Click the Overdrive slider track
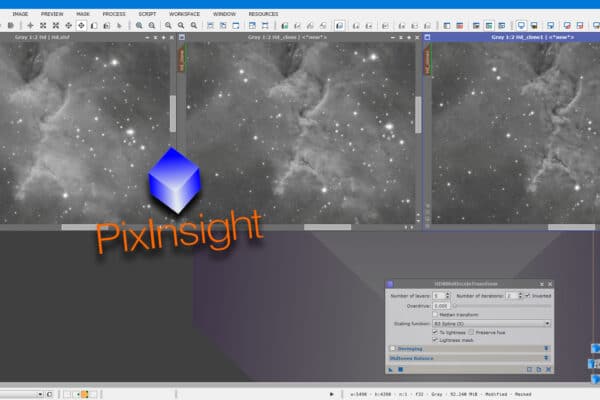 [502, 306]
